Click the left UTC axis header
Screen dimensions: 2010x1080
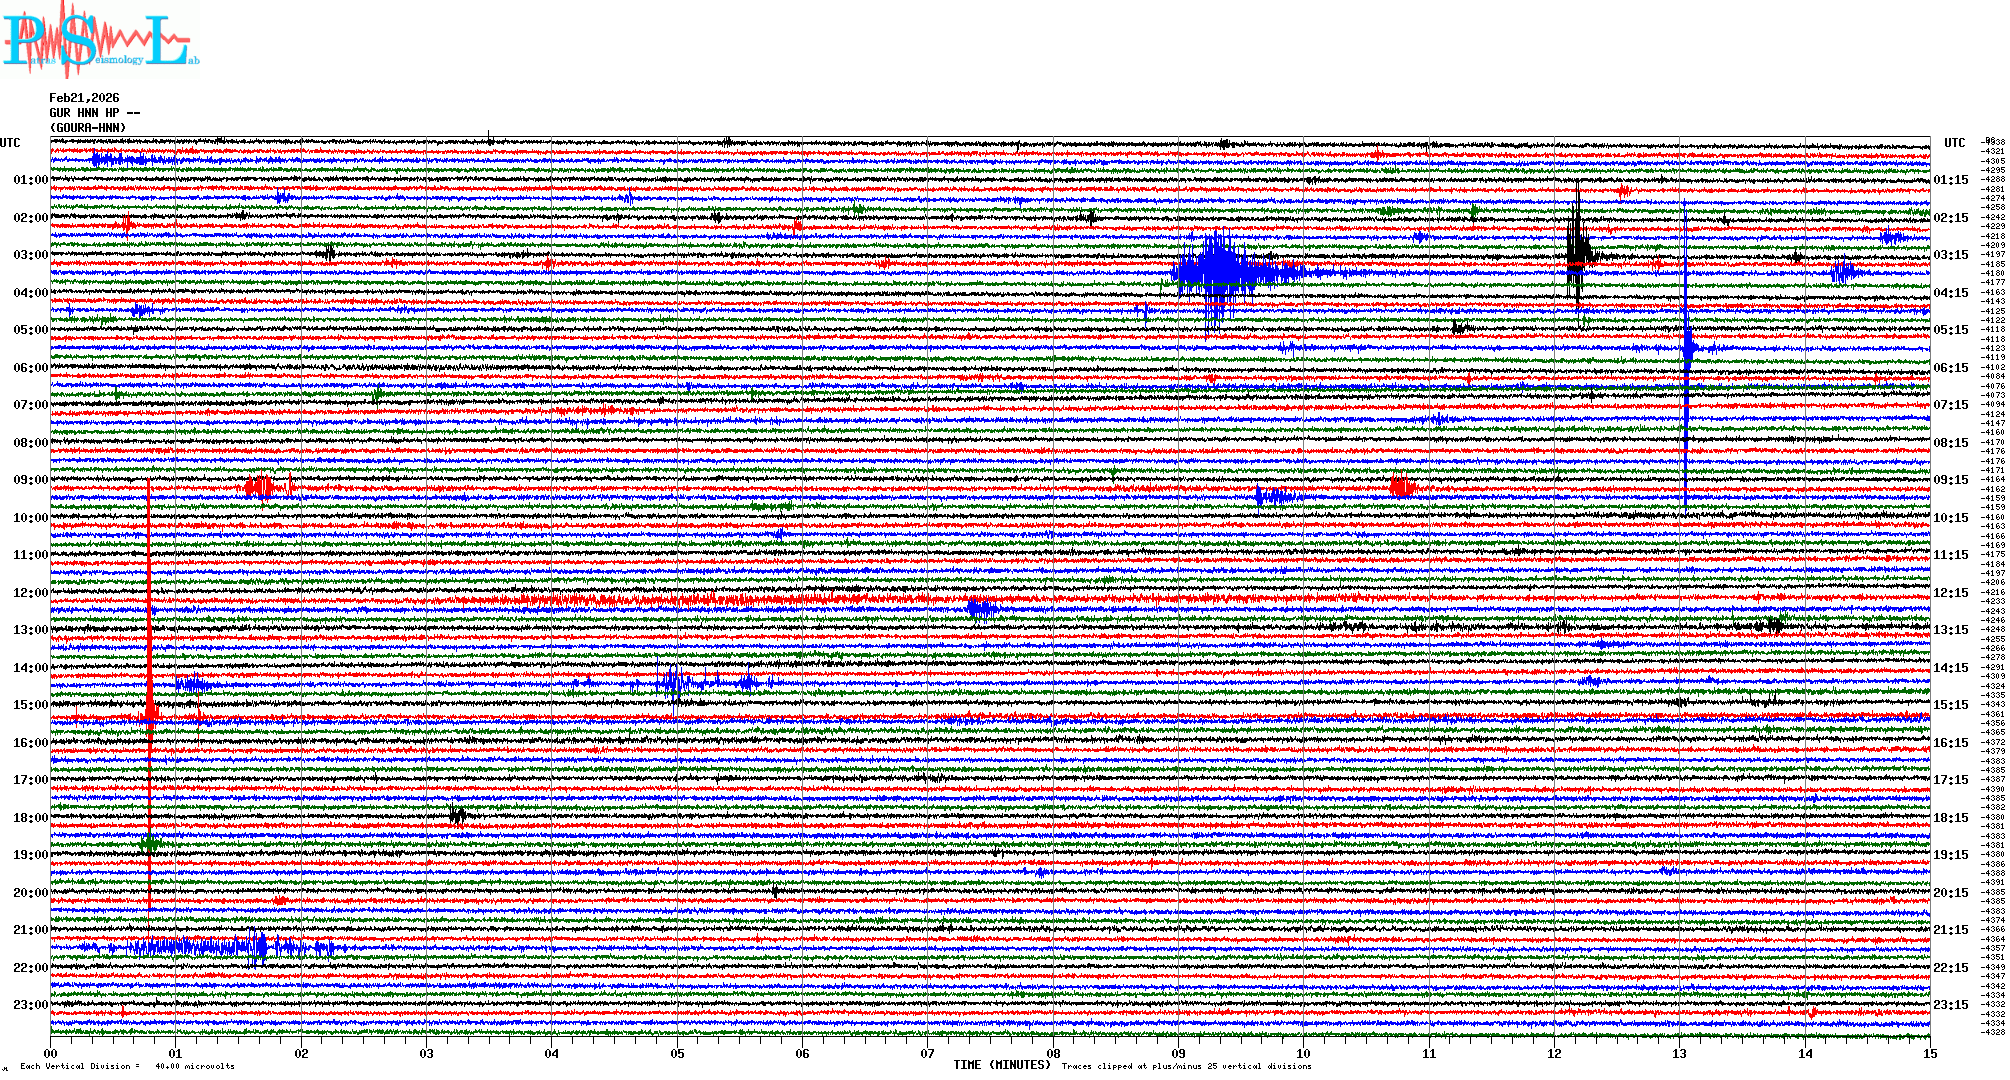(10, 143)
